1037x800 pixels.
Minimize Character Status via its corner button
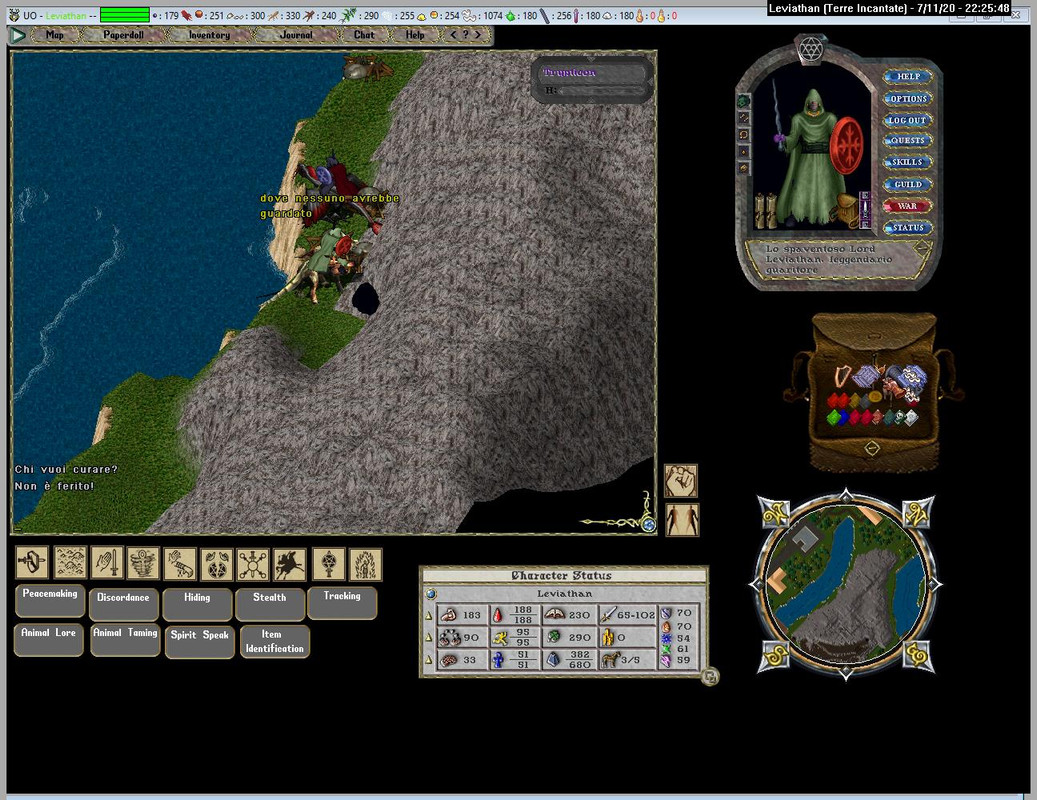tap(710, 676)
